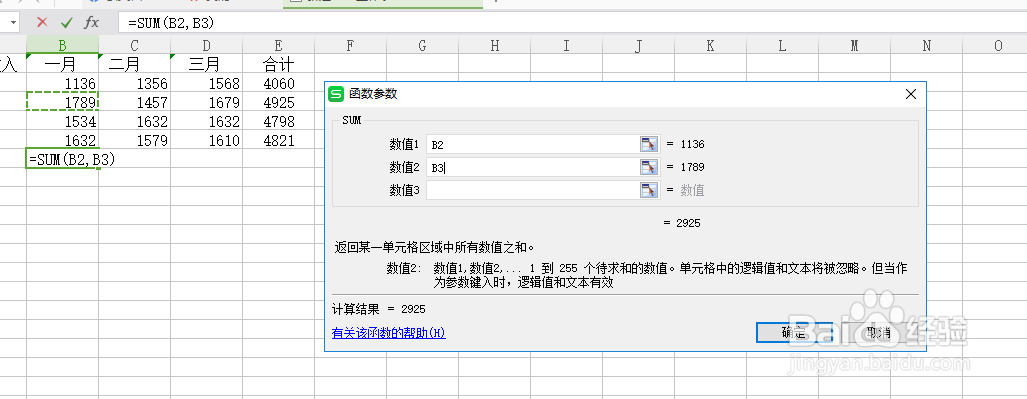
Task: Click cell containing 4798
Action: pyautogui.click(x=278, y=121)
